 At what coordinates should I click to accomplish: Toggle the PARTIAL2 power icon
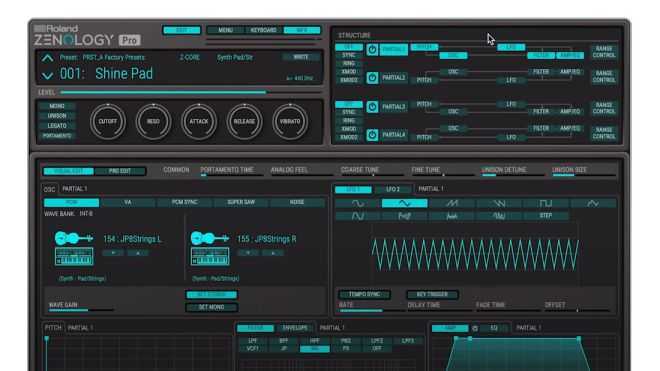pos(372,78)
